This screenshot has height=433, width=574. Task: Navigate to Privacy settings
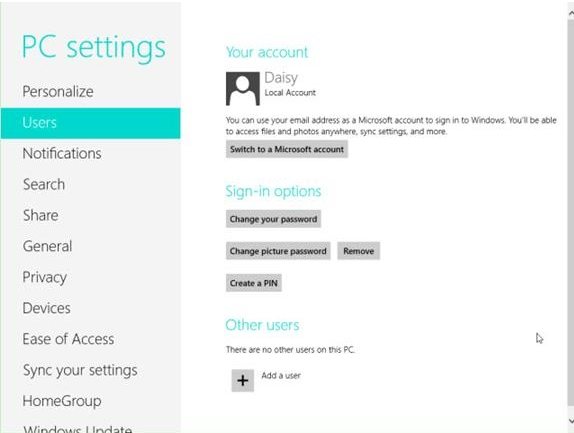pyautogui.click(x=45, y=277)
